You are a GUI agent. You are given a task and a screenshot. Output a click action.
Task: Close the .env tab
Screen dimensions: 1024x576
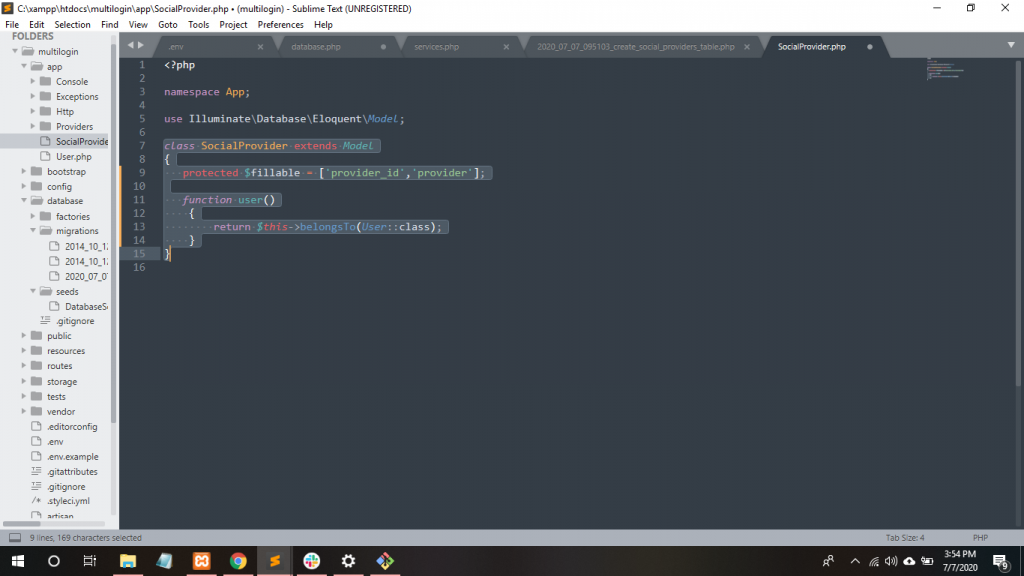261,47
